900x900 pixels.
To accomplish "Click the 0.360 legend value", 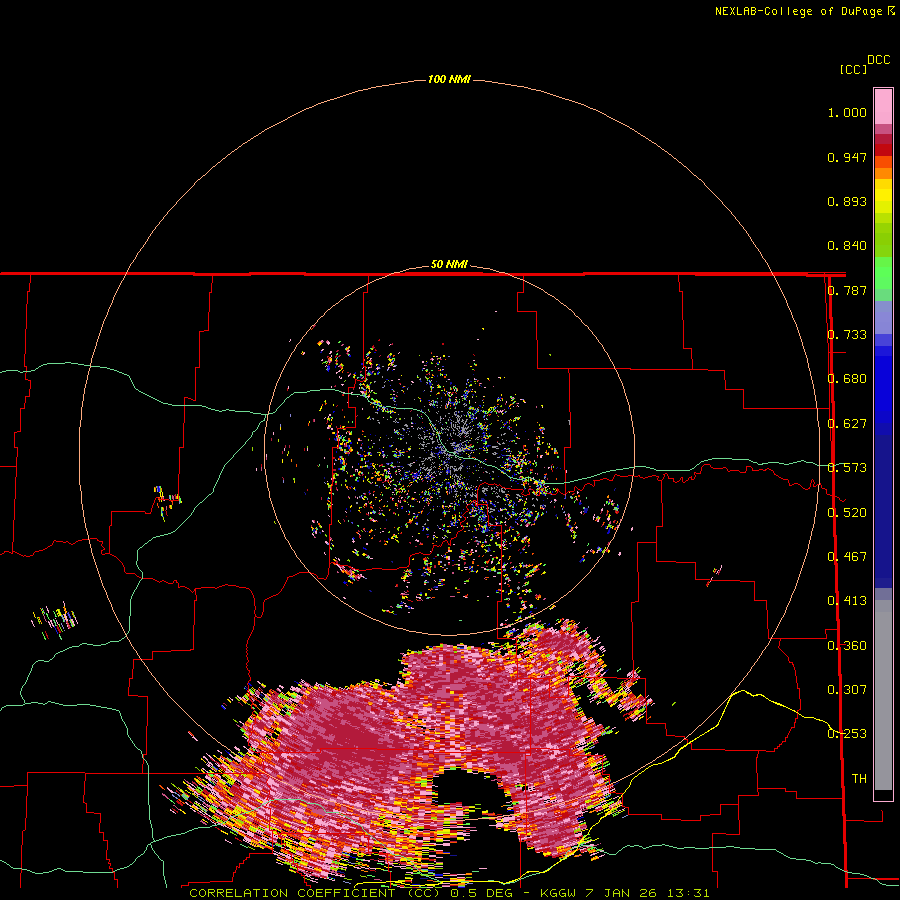I will [x=847, y=646].
